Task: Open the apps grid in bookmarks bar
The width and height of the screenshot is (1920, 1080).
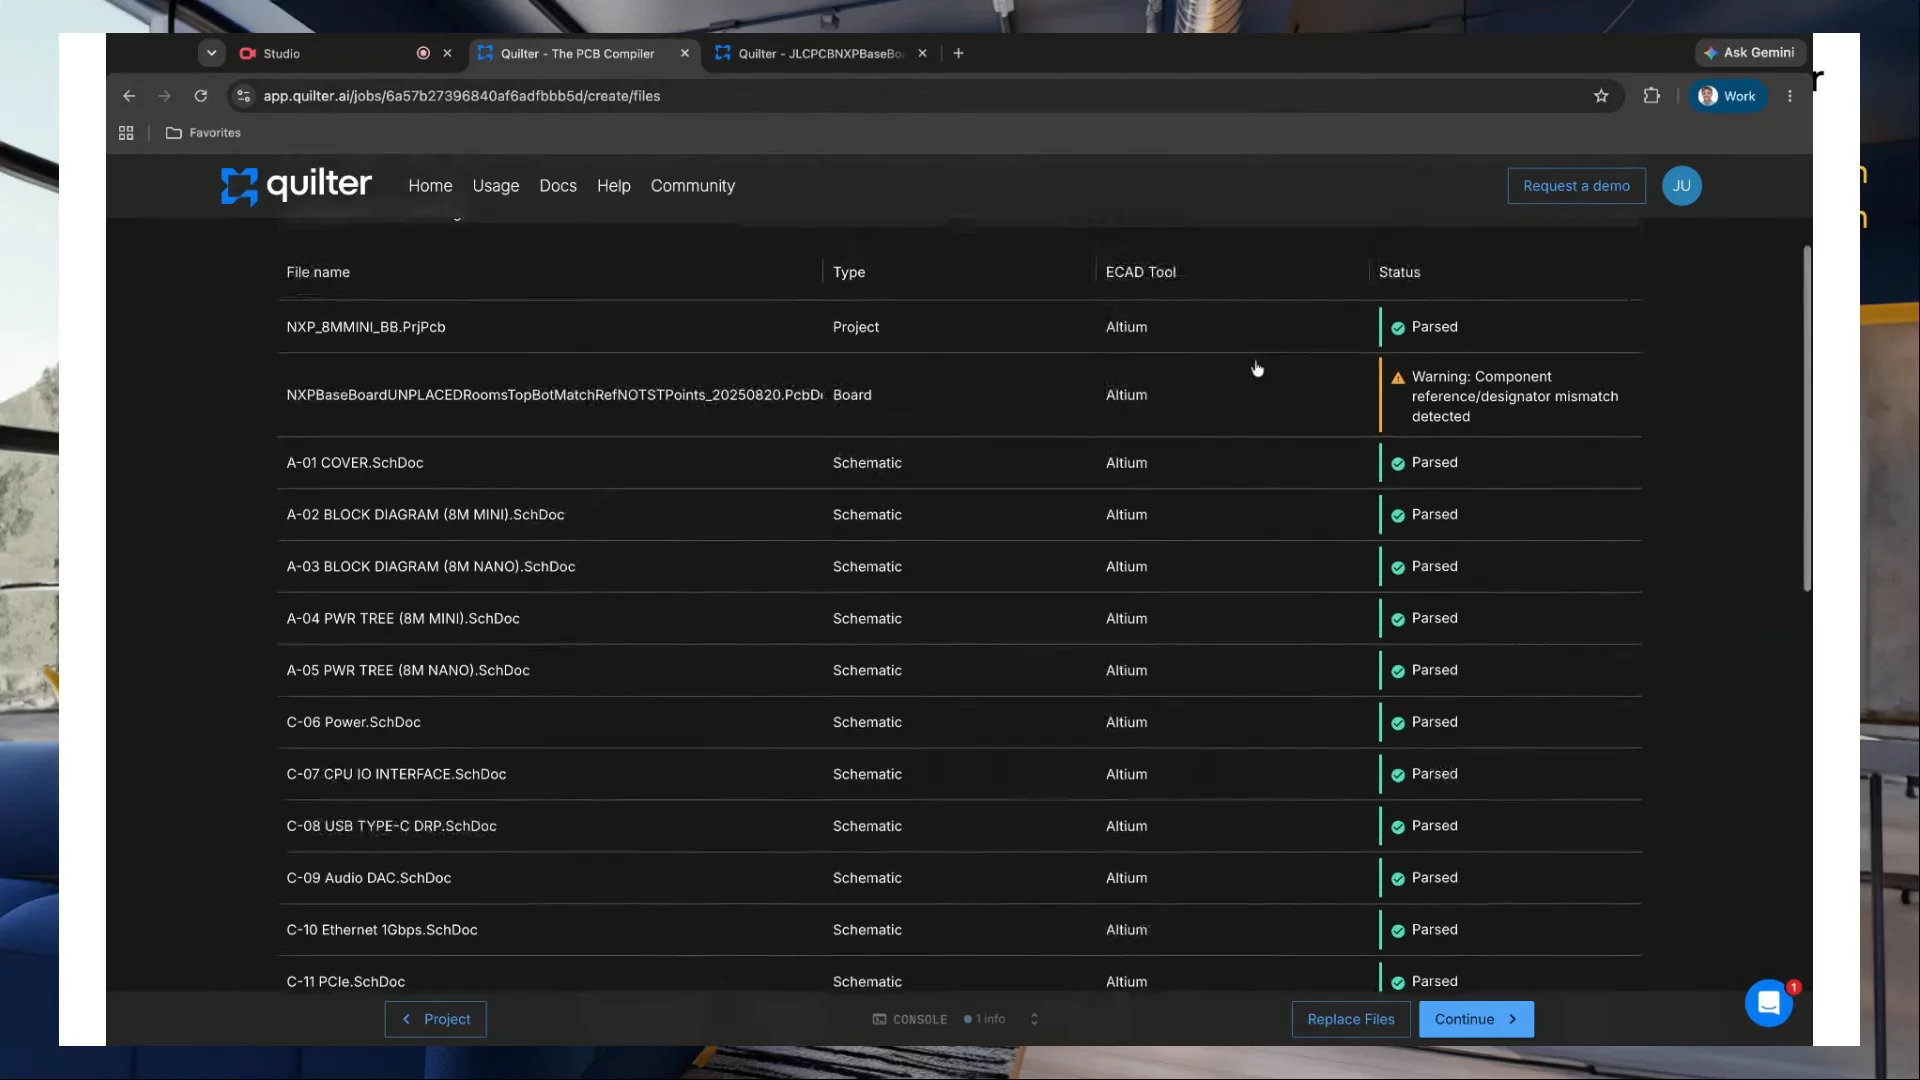Action: 126,133
